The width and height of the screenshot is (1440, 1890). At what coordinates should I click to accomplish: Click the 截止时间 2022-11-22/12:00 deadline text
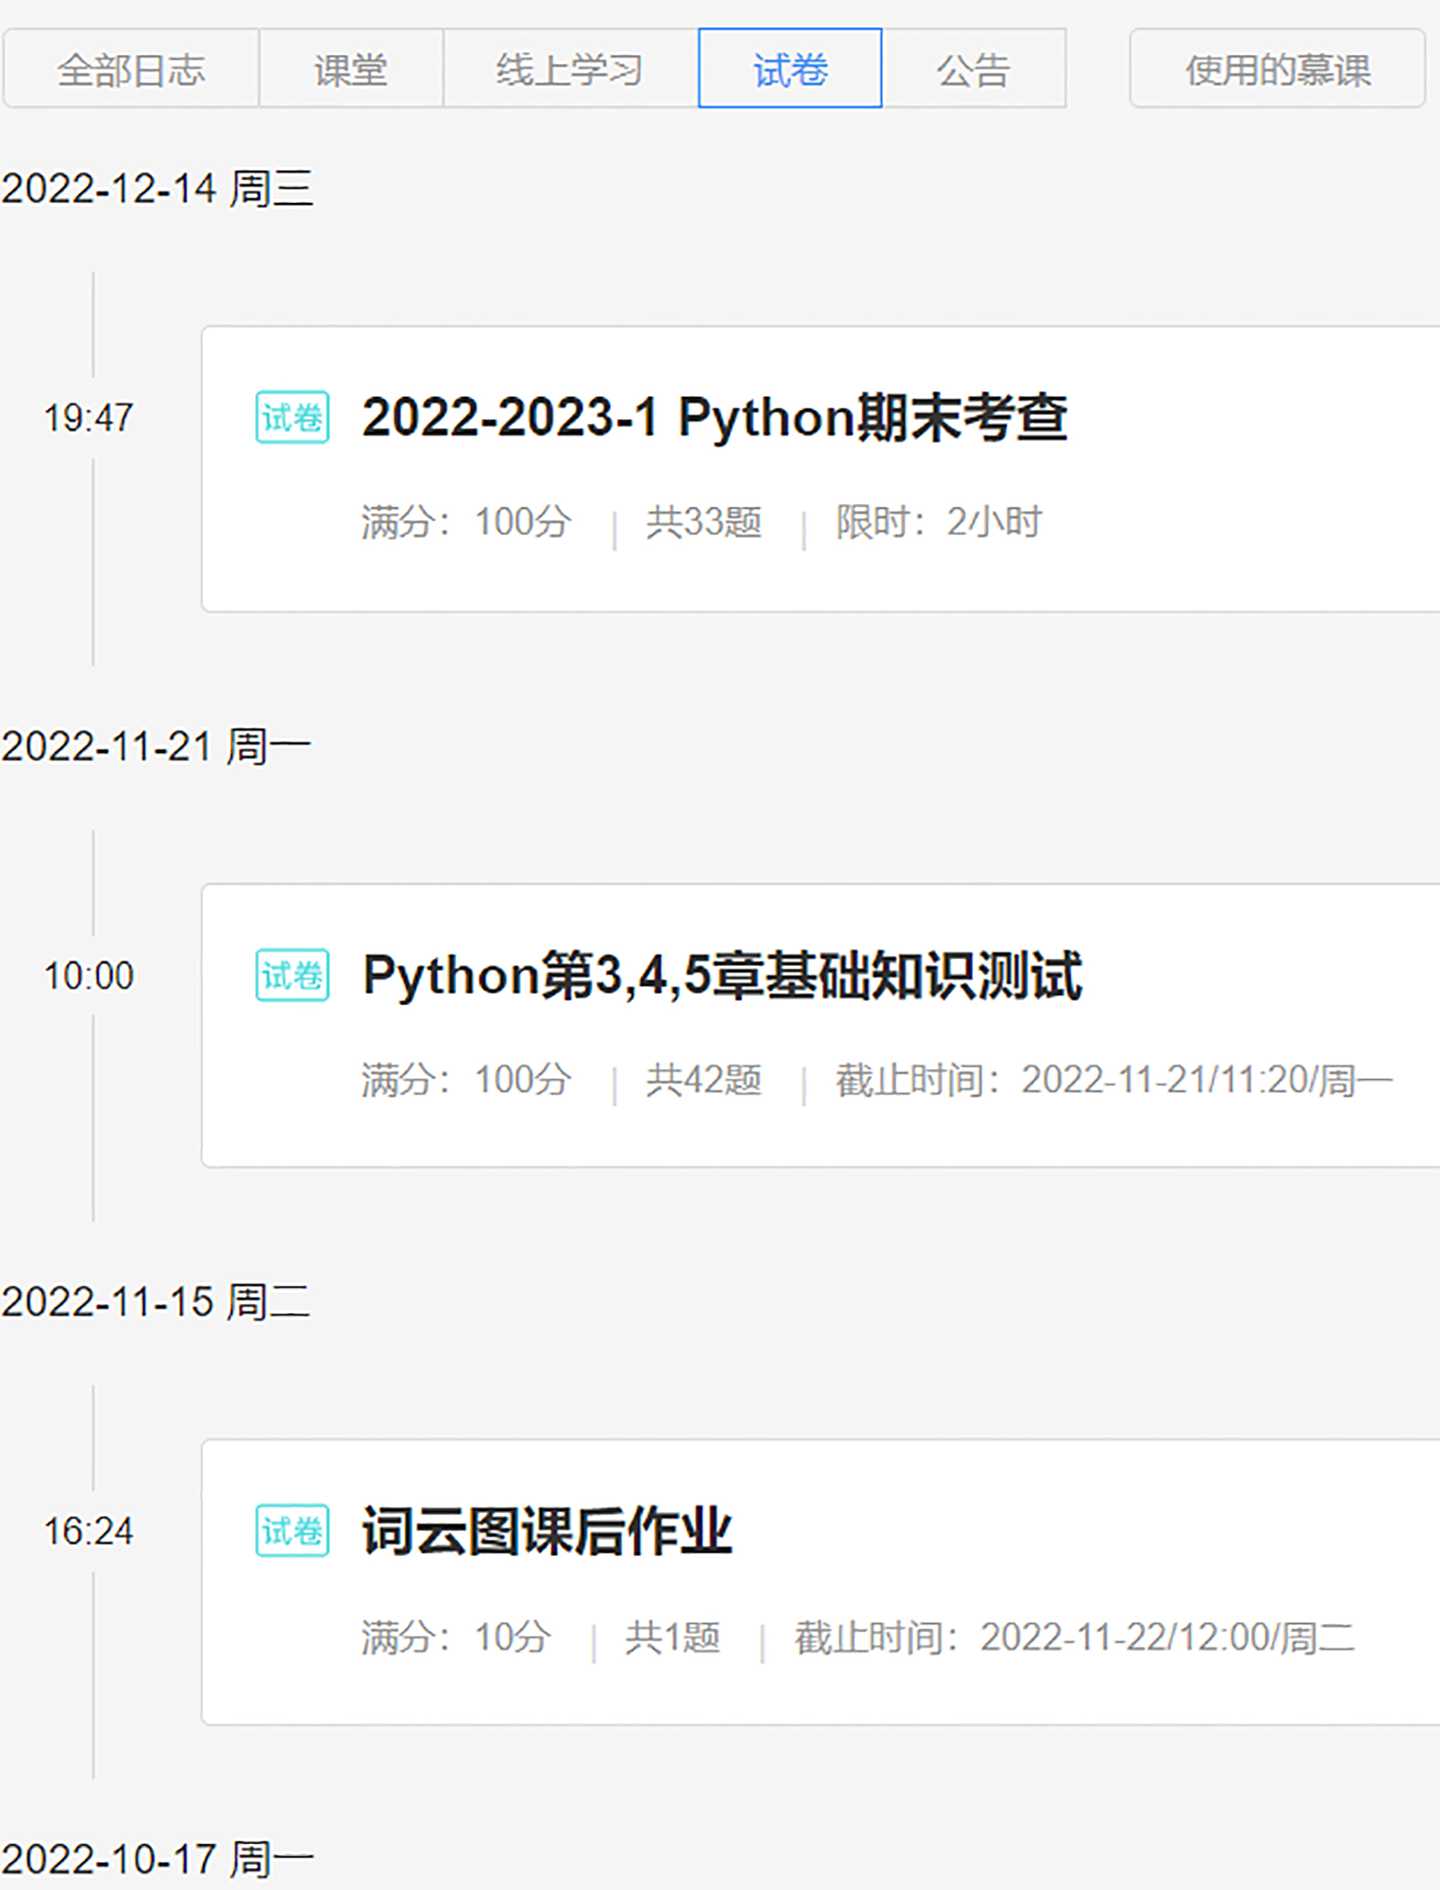pyautogui.click(x=1074, y=1638)
